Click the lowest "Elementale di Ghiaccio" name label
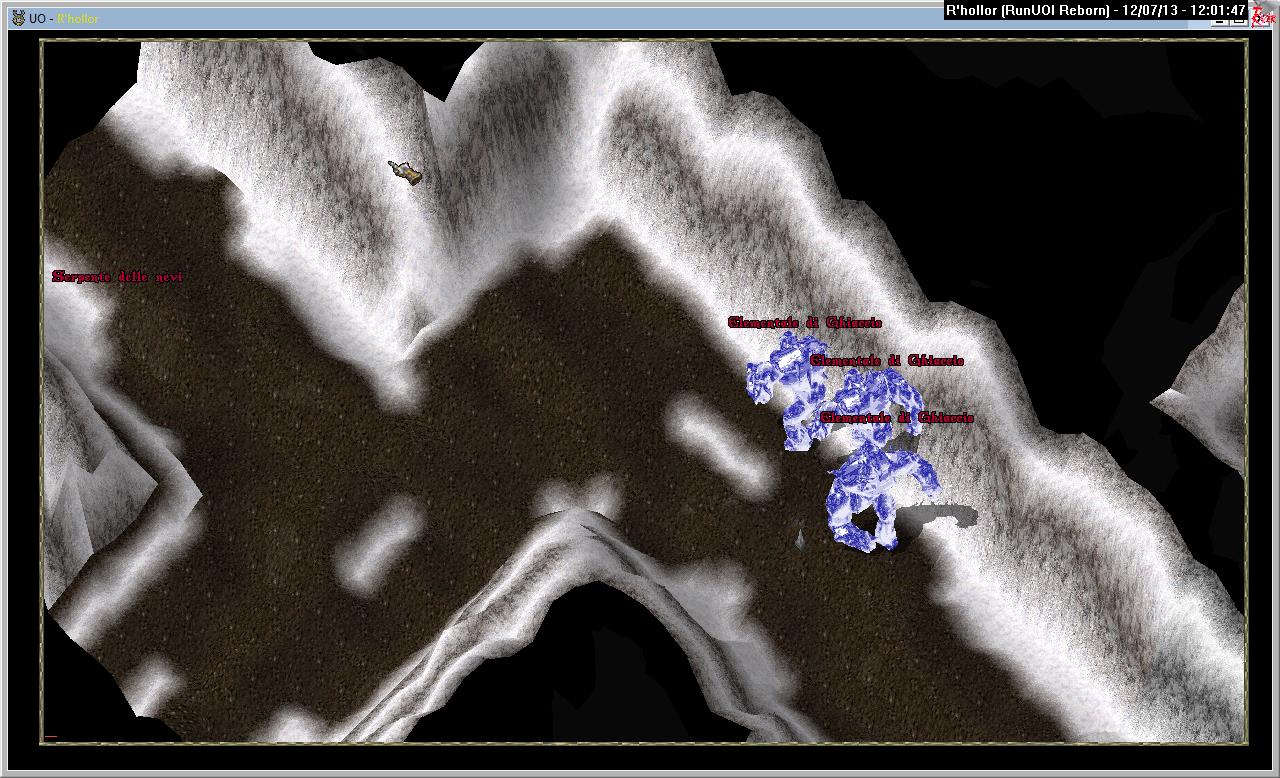Viewport: 1280px width, 778px height. pyautogui.click(x=896, y=417)
